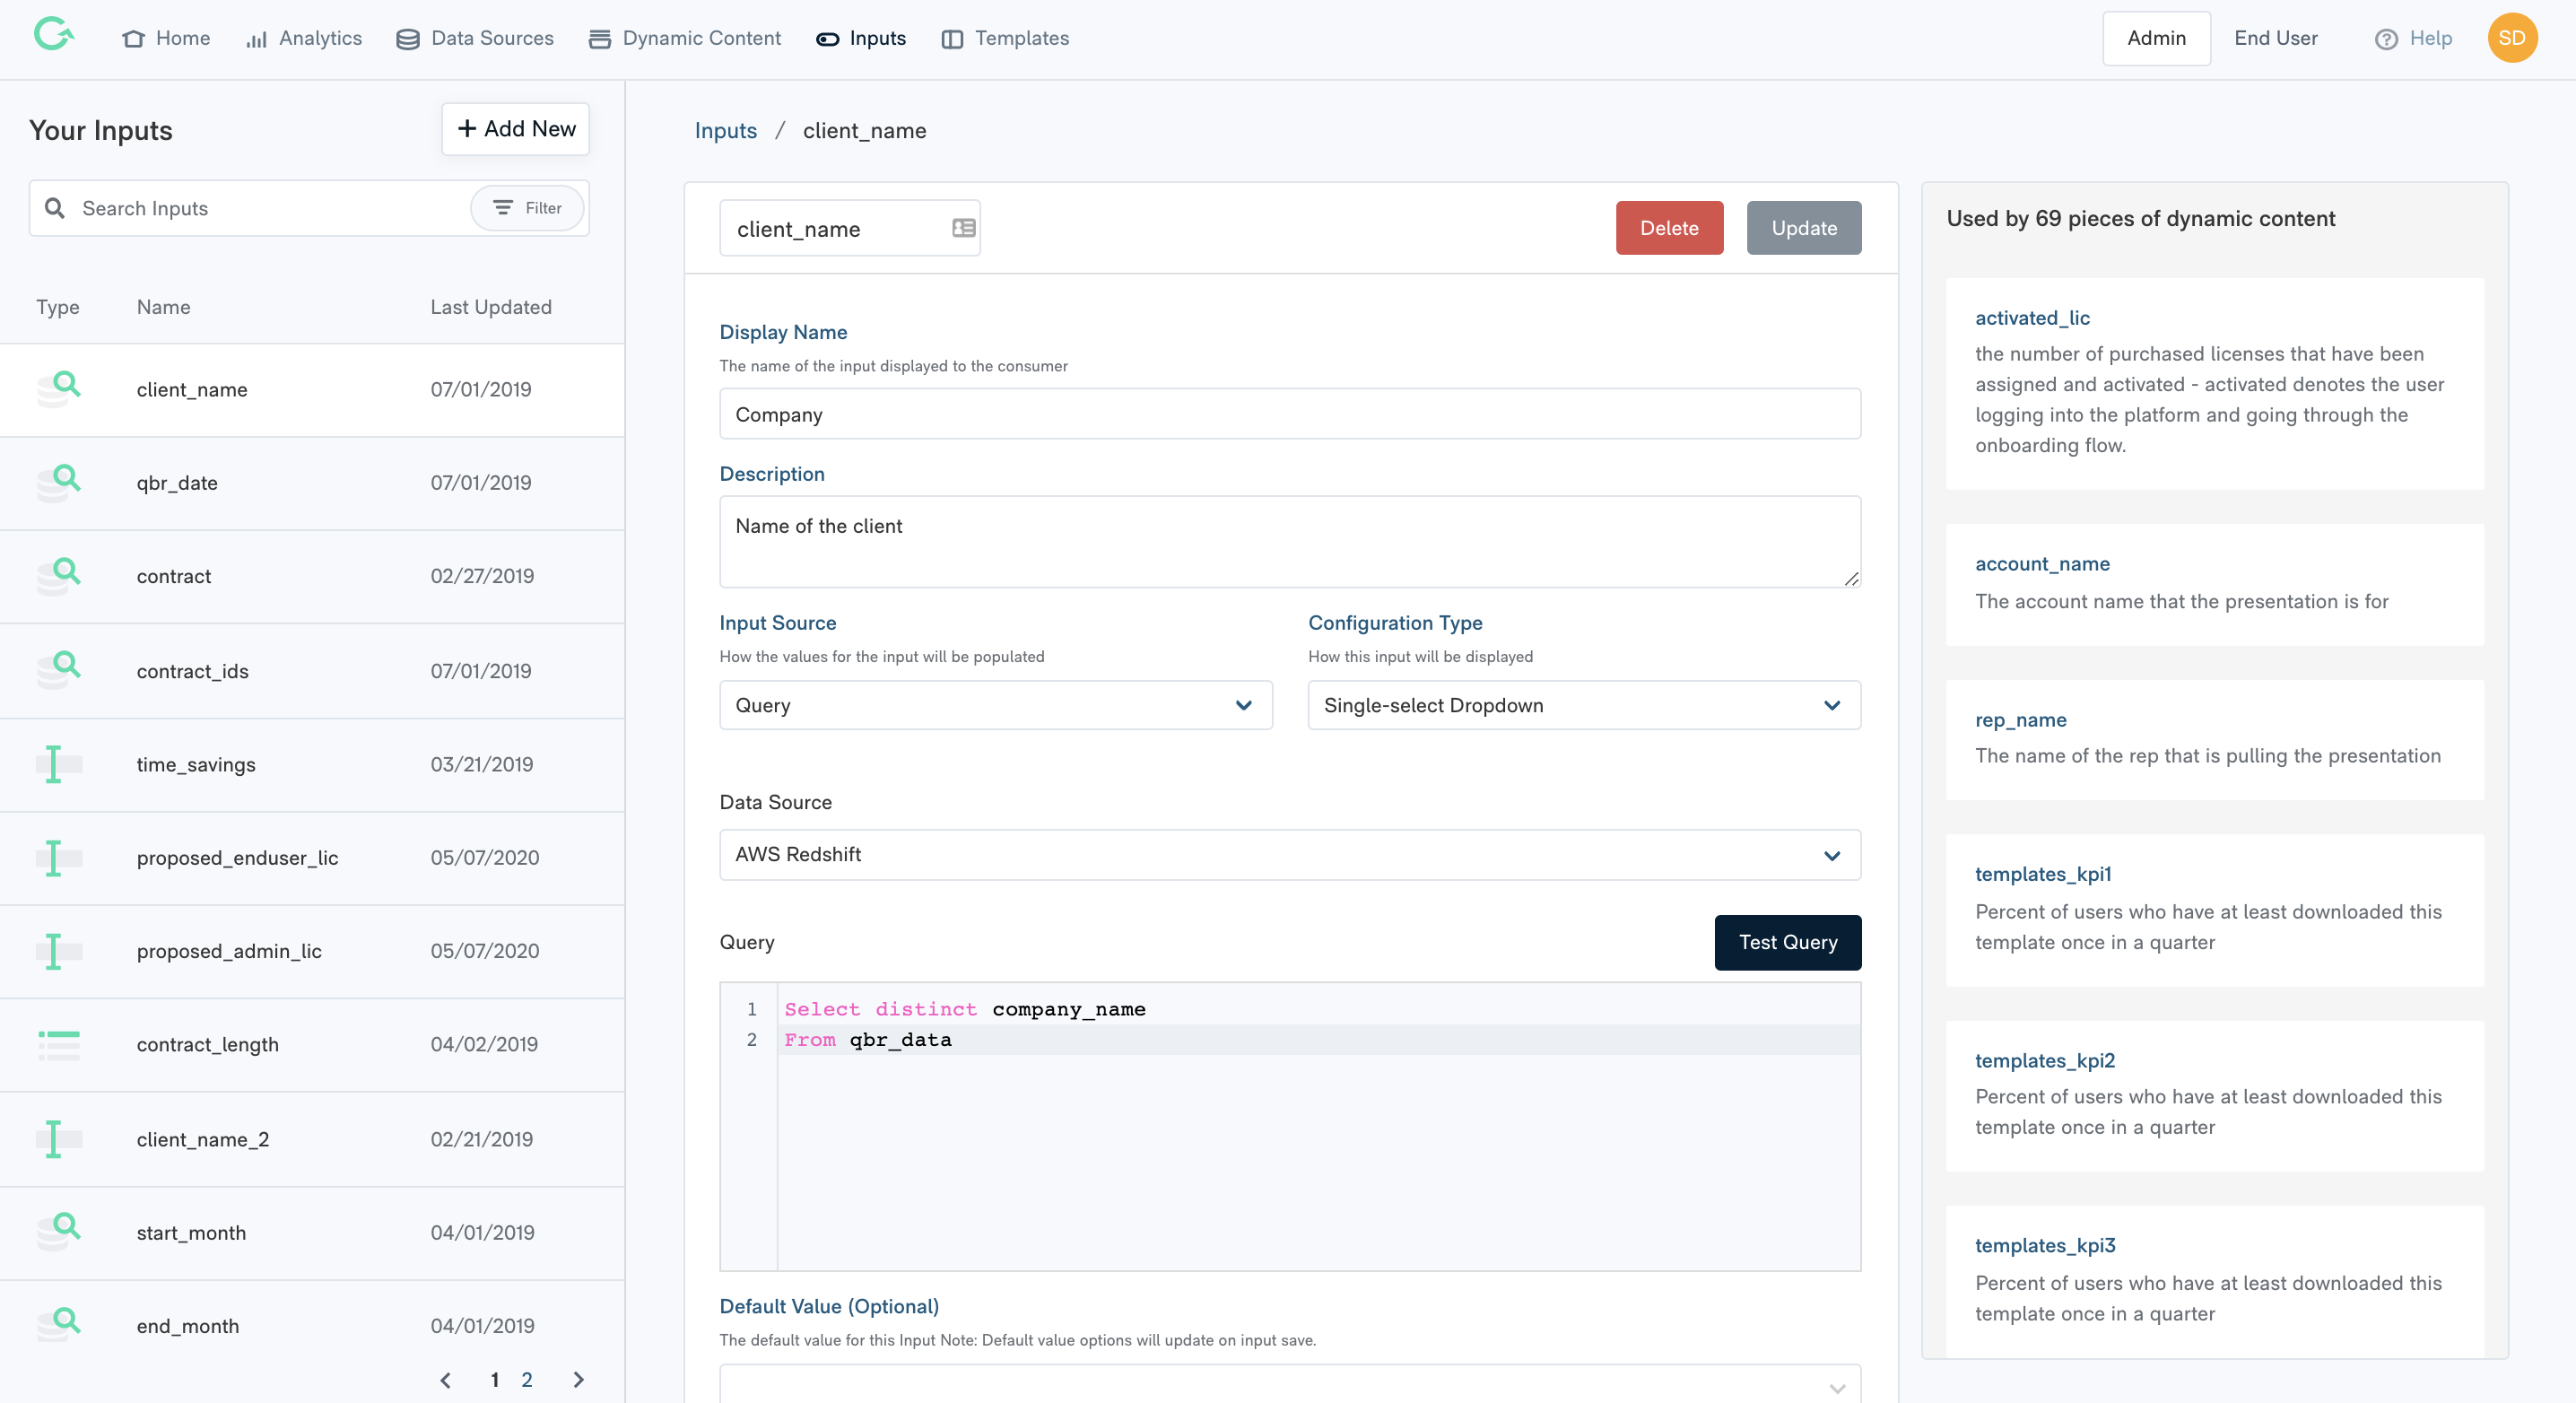Open the Configuration Type dropdown

click(x=1584, y=705)
